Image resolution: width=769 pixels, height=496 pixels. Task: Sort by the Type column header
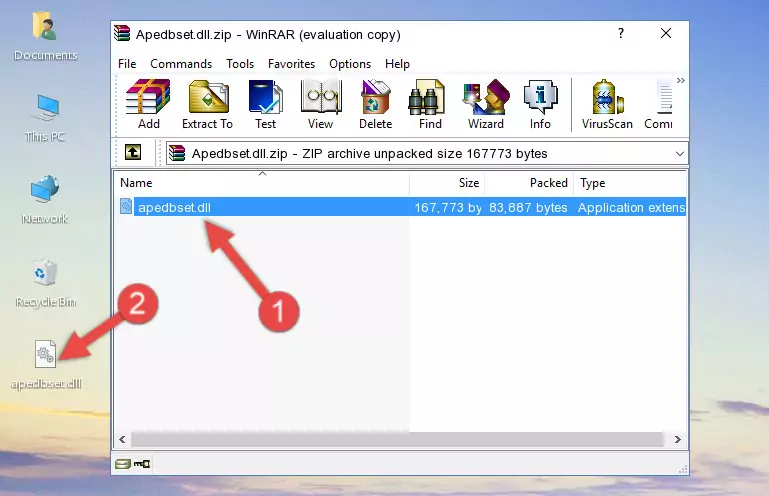point(630,183)
